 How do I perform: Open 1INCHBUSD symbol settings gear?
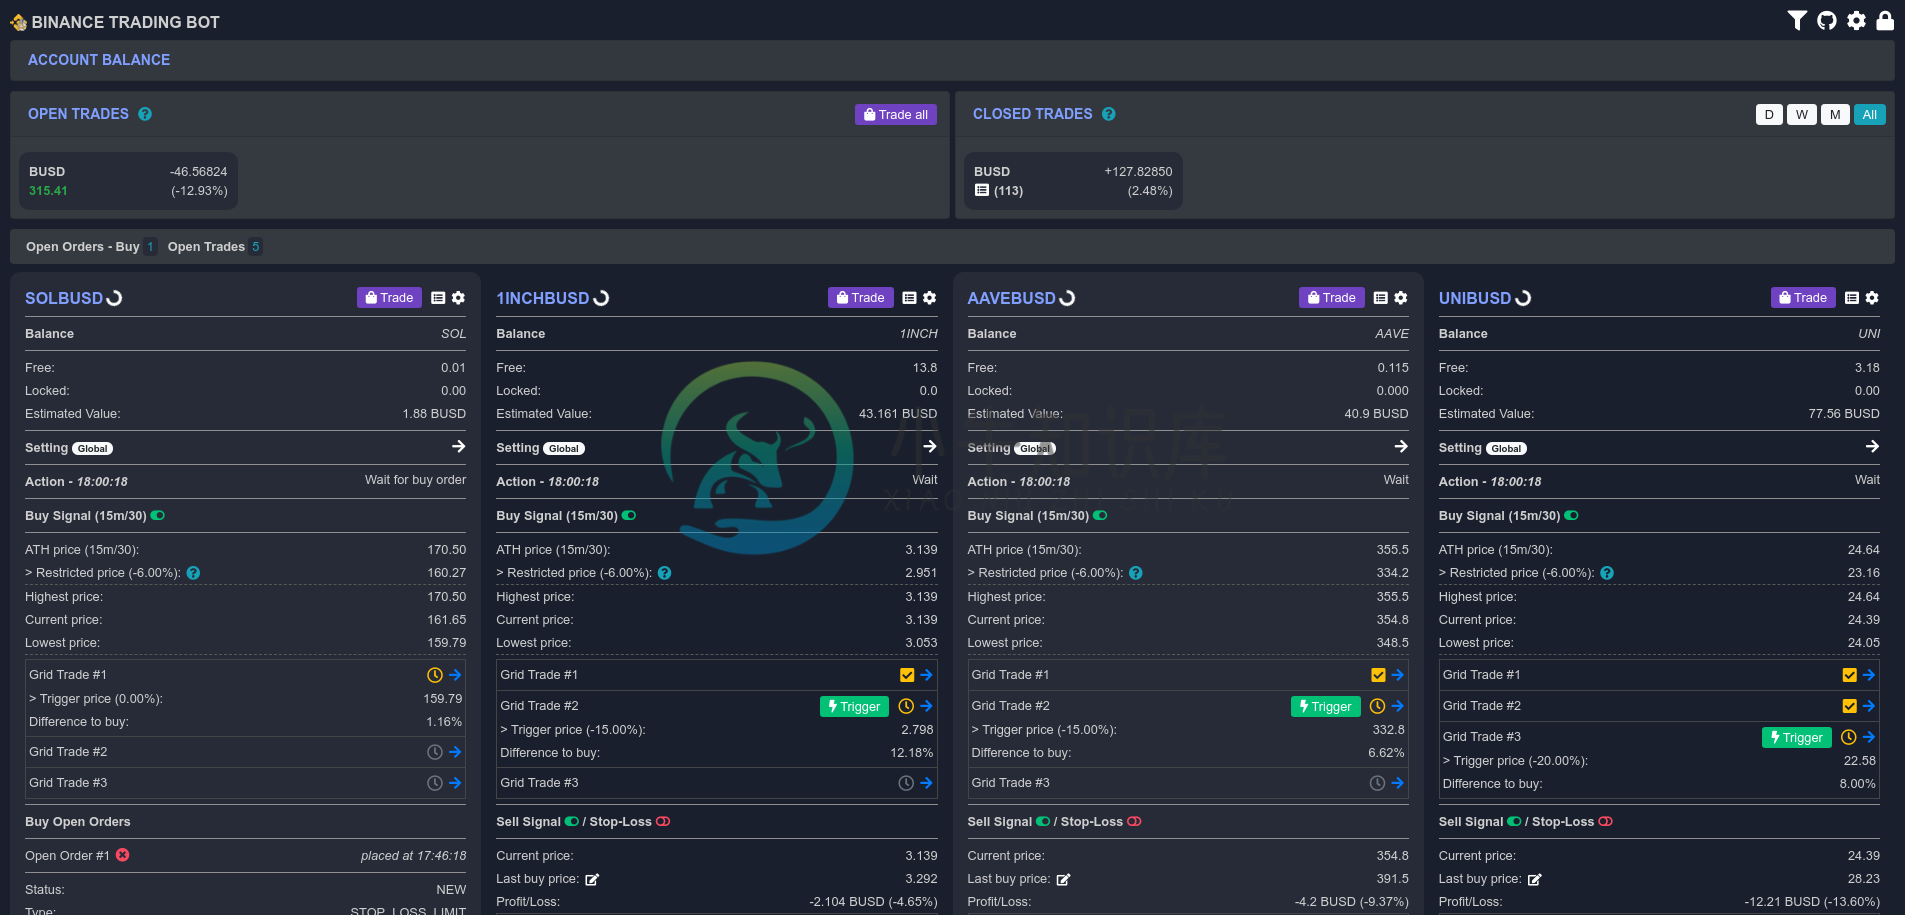tap(929, 298)
